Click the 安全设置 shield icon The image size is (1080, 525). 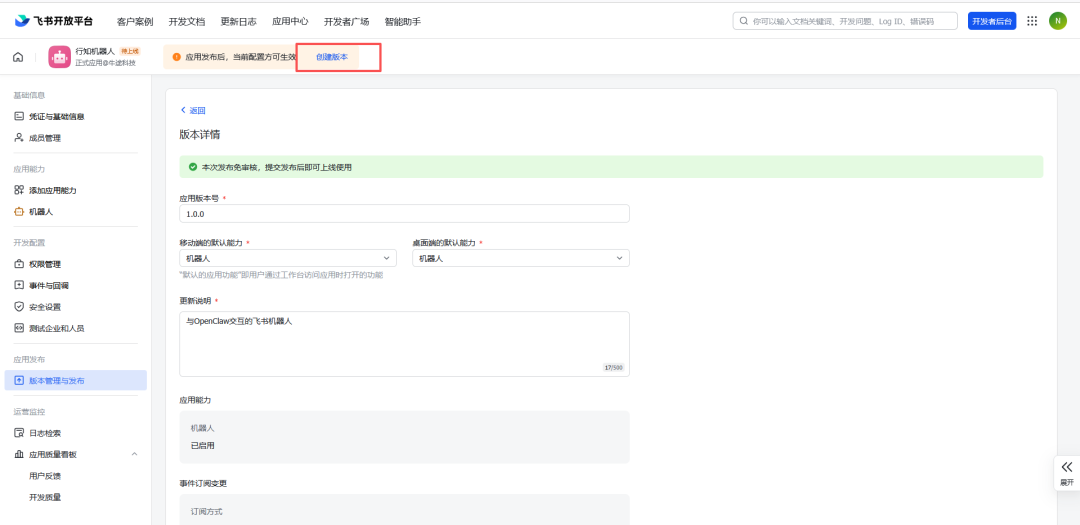pyautogui.click(x=19, y=307)
